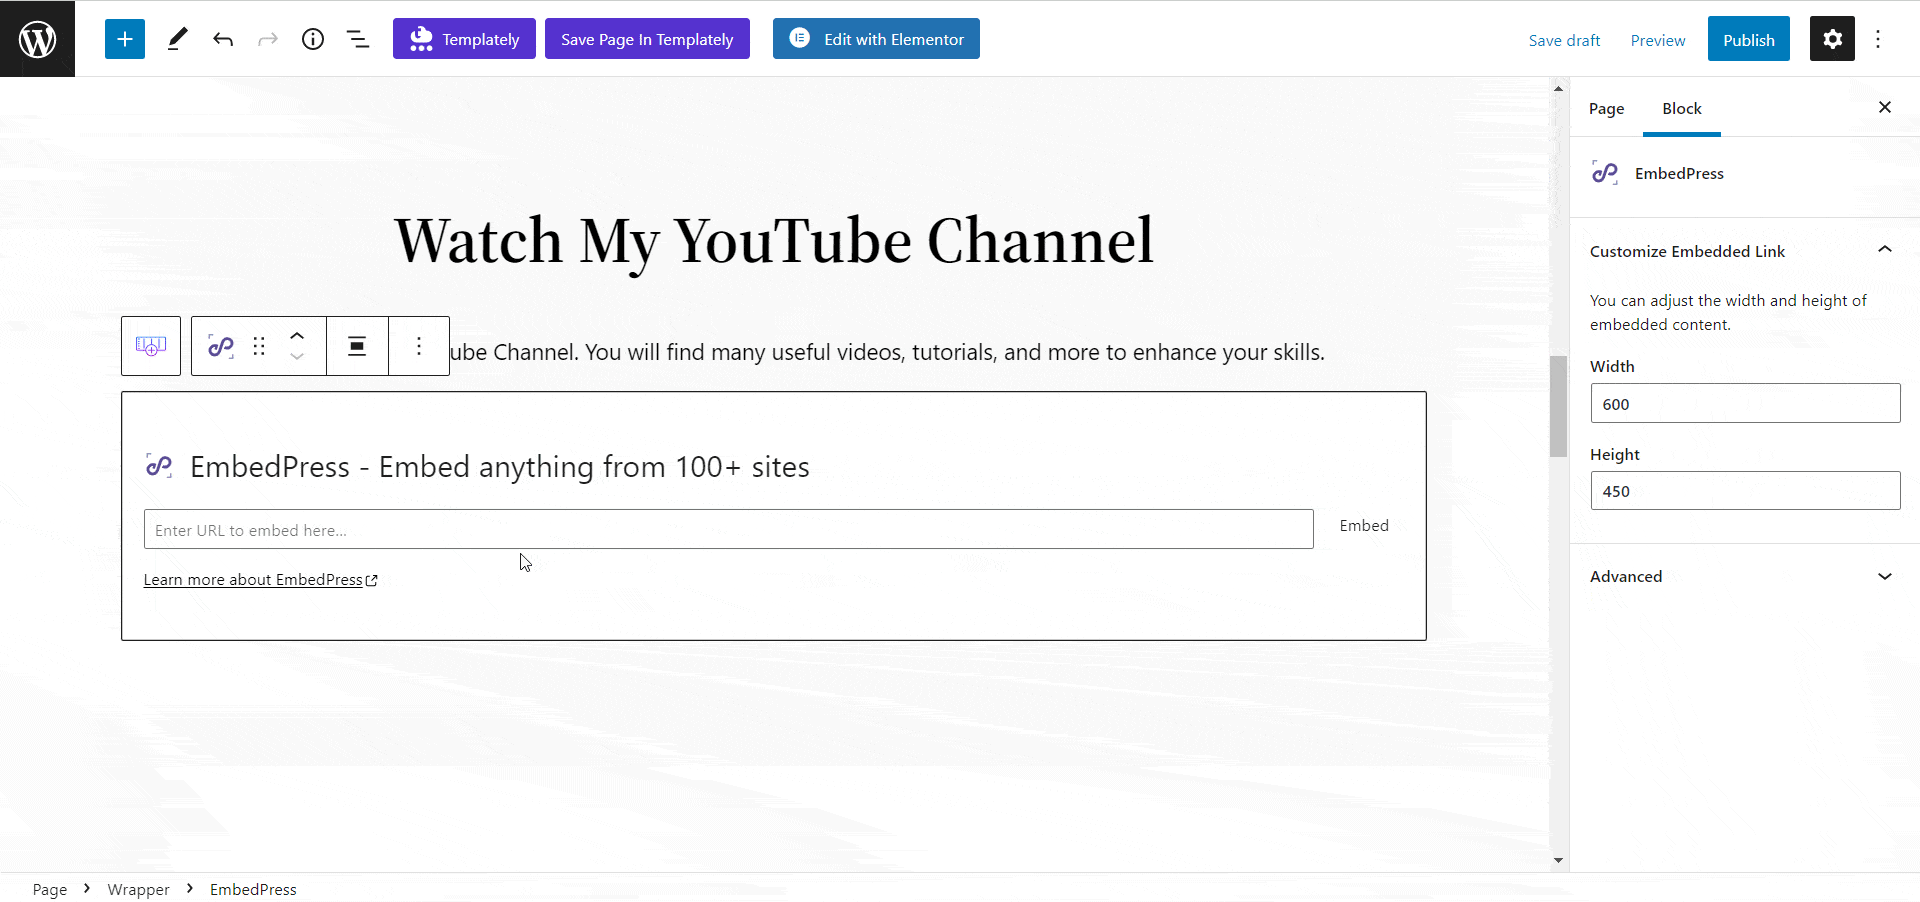The height and width of the screenshot is (902, 1920).
Task: Move EmbedPress block down
Action: click(x=297, y=357)
